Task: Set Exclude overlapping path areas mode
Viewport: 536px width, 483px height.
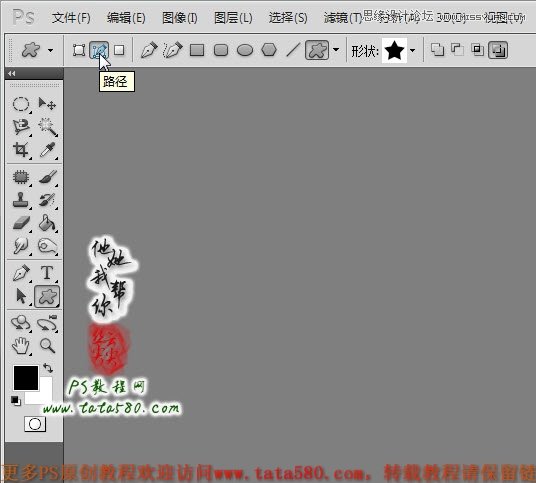Action: (498, 50)
